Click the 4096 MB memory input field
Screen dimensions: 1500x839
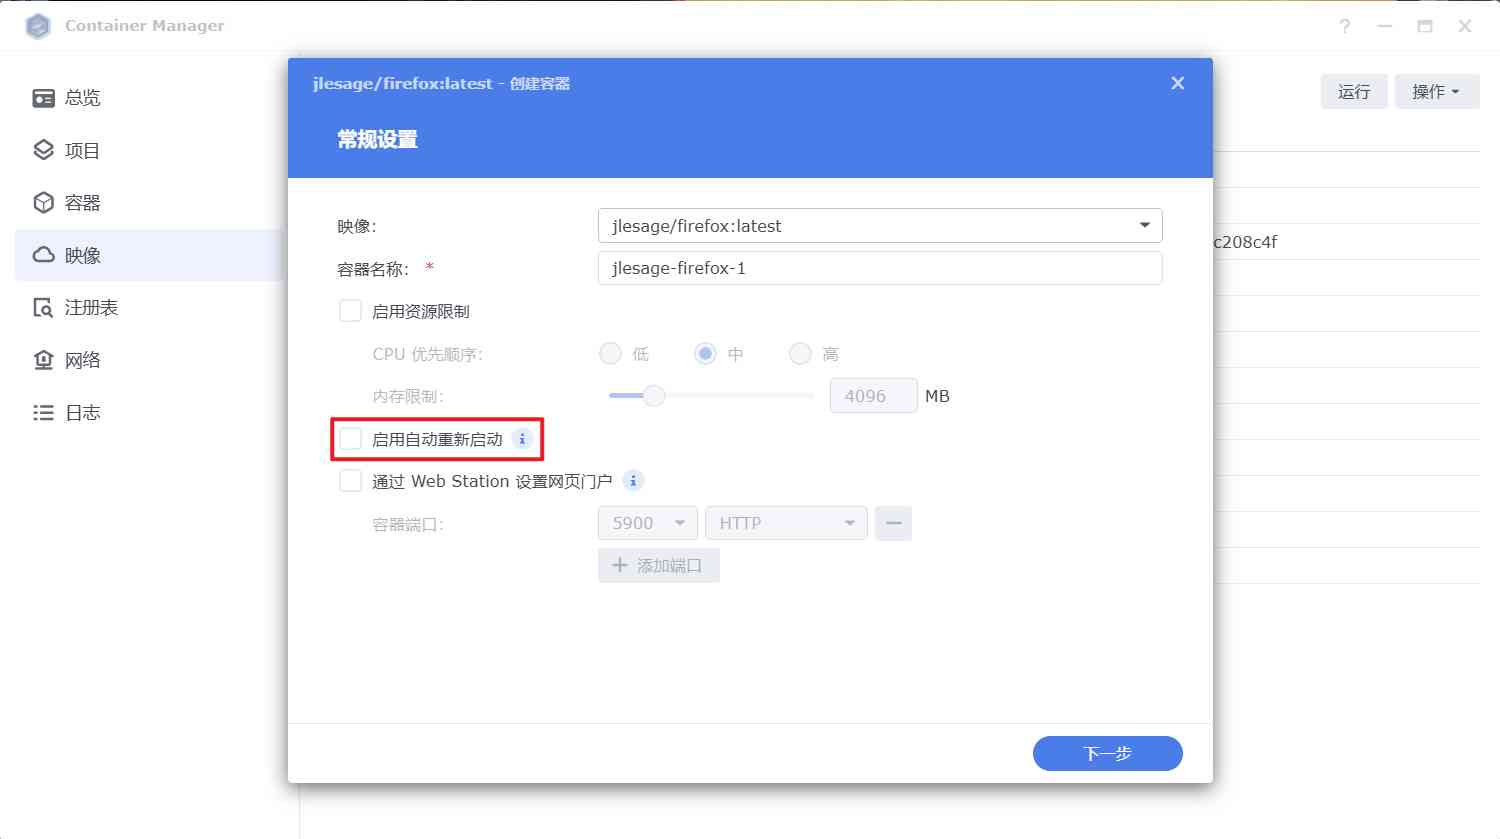(873, 396)
